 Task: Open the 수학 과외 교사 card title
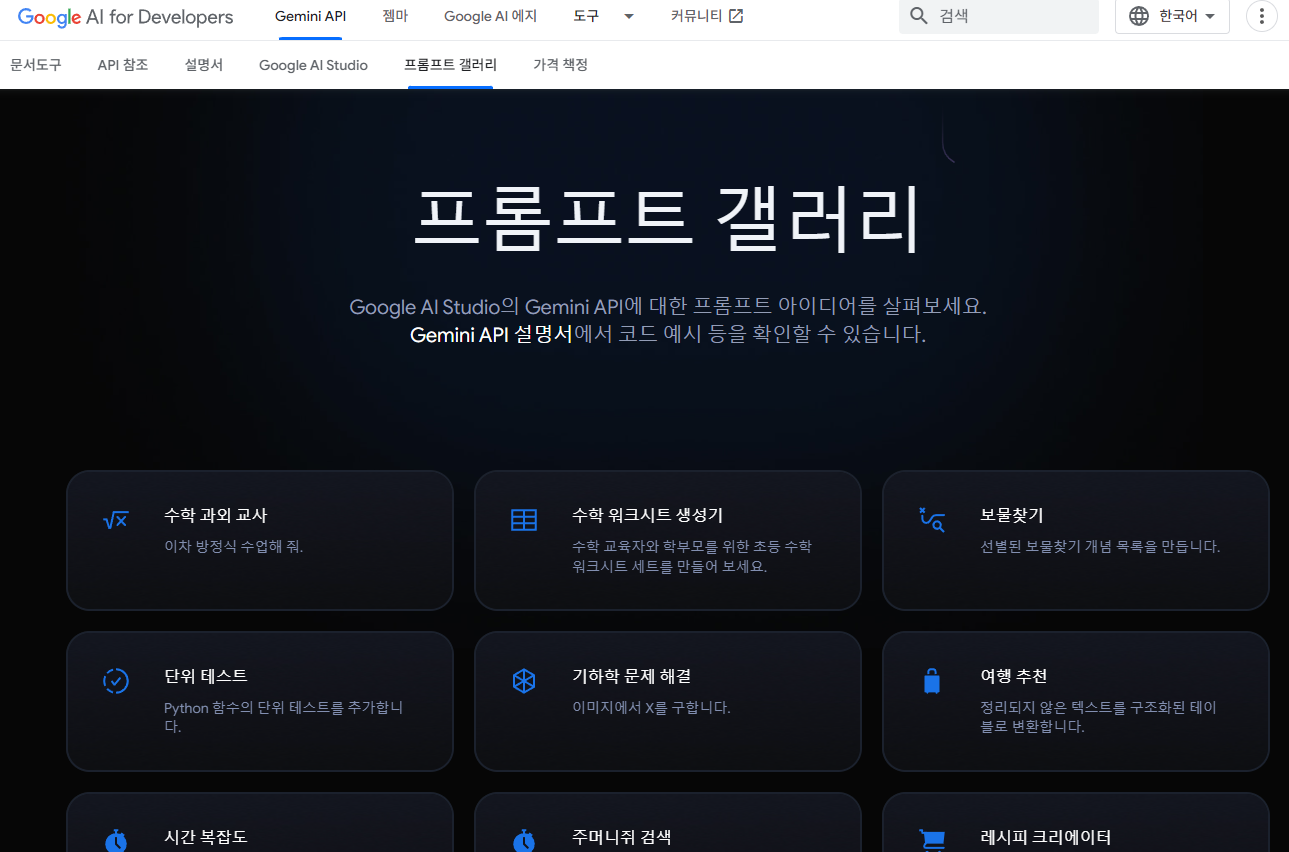coord(216,516)
